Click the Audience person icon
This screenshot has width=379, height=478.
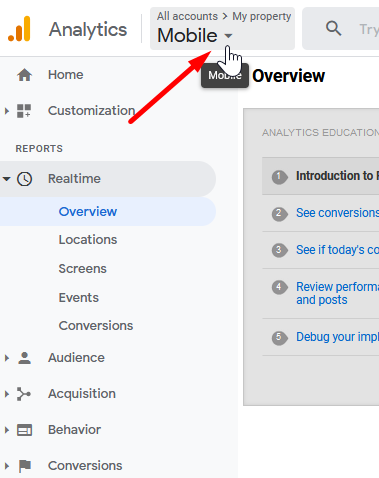click(x=24, y=358)
